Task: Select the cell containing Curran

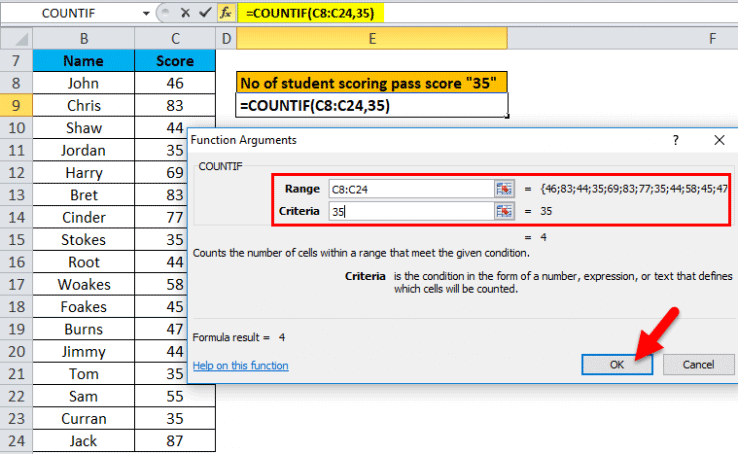Action: click(84, 418)
